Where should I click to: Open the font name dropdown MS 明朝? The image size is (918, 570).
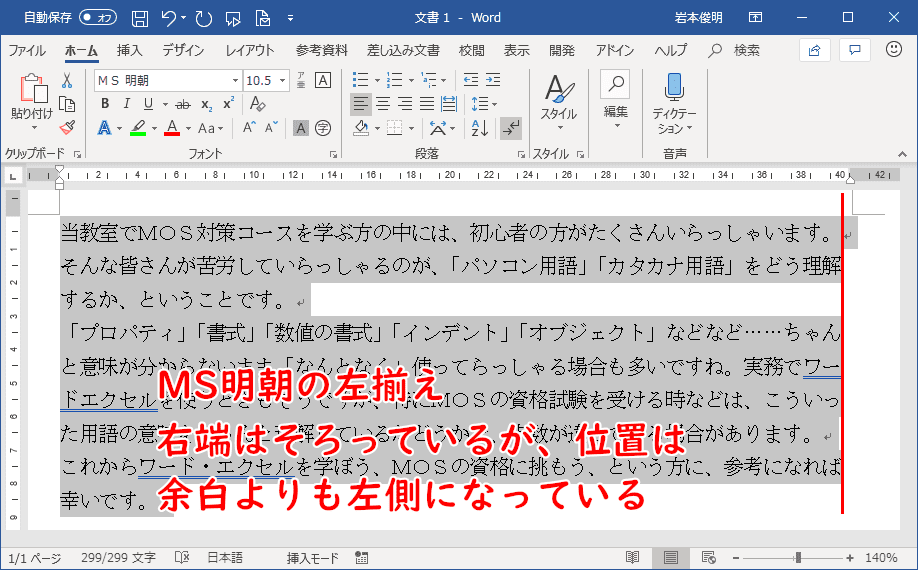click(x=235, y=80)
